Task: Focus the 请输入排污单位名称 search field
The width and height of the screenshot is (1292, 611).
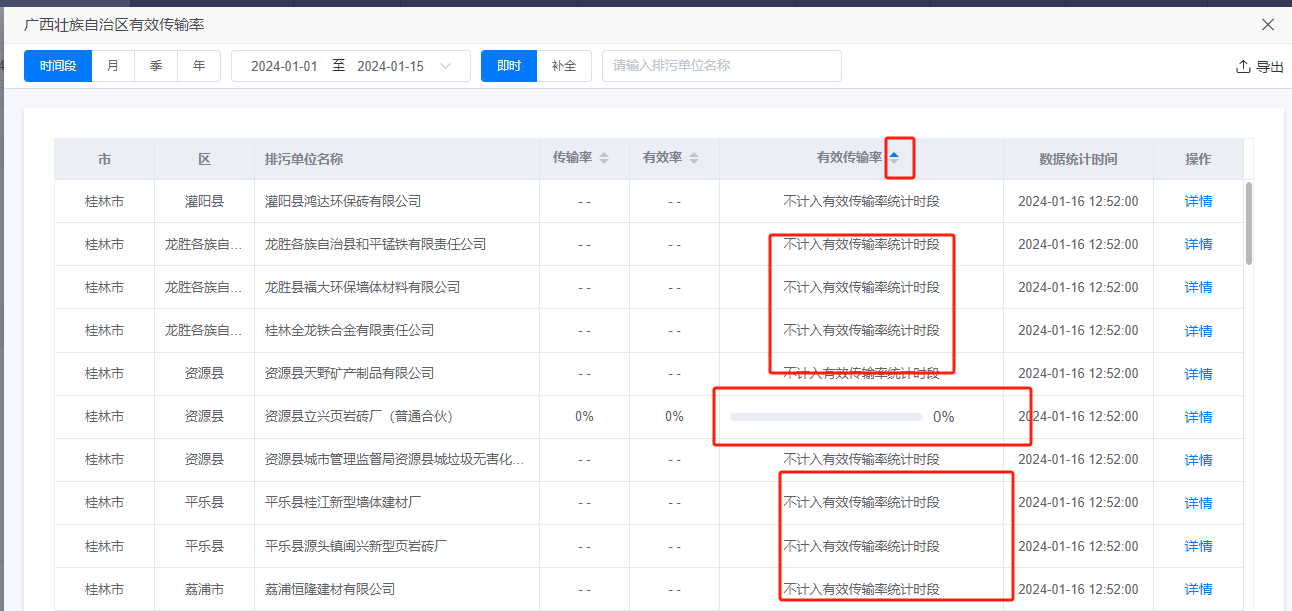Action: click(x=722, y=66)
